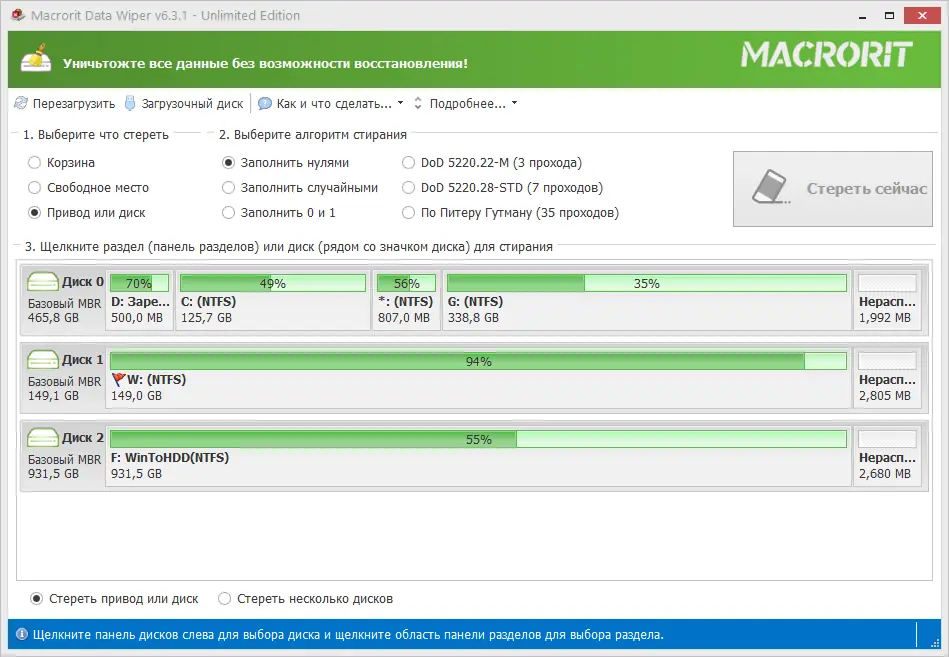The width and height of the screenshot is (949, 657).
Task: Select C: (NTFS) 125,7 GB partition
Action: pos(273,301)
